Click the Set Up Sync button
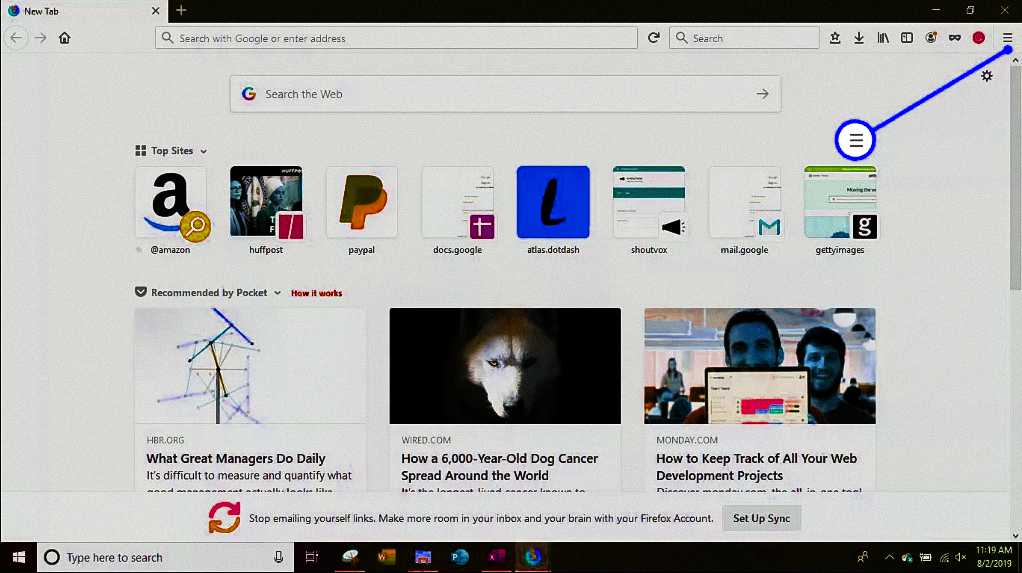The height and width of the screenshot is (573, 1022). pyautogui.click(x=761, y=518)
